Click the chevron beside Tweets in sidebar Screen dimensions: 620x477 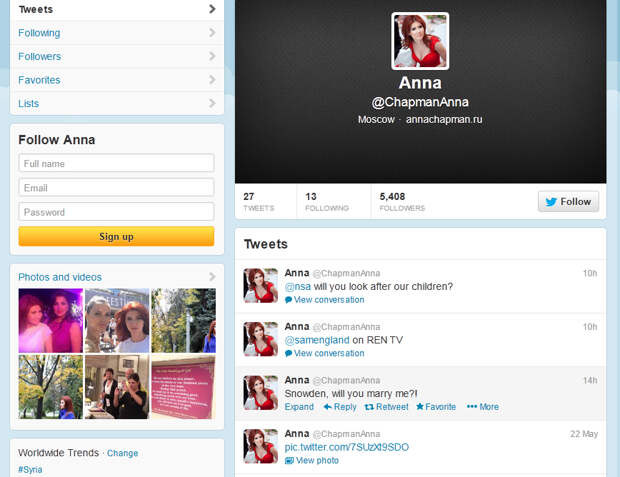(212, 9)
